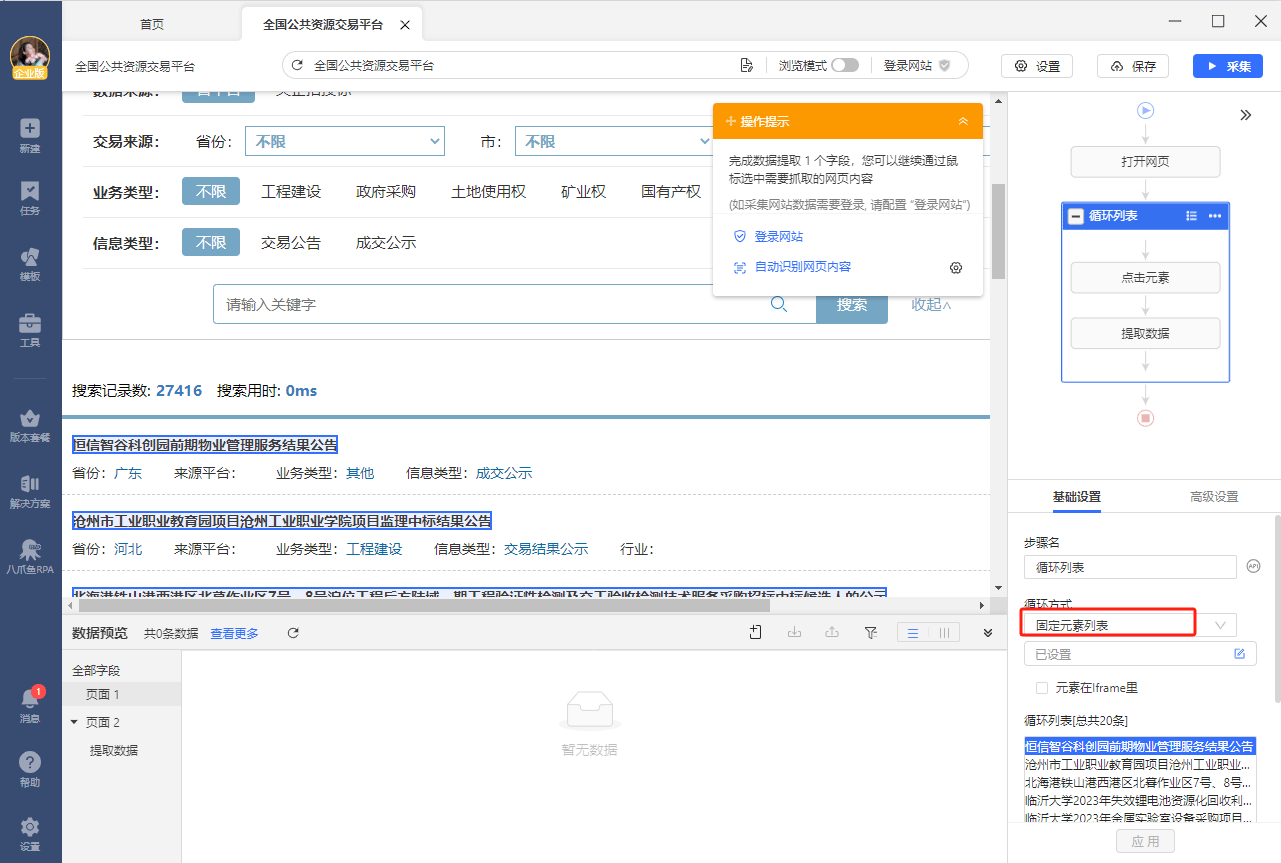
Task: Click the 采集 button
Action: (x=1228, y=66)
